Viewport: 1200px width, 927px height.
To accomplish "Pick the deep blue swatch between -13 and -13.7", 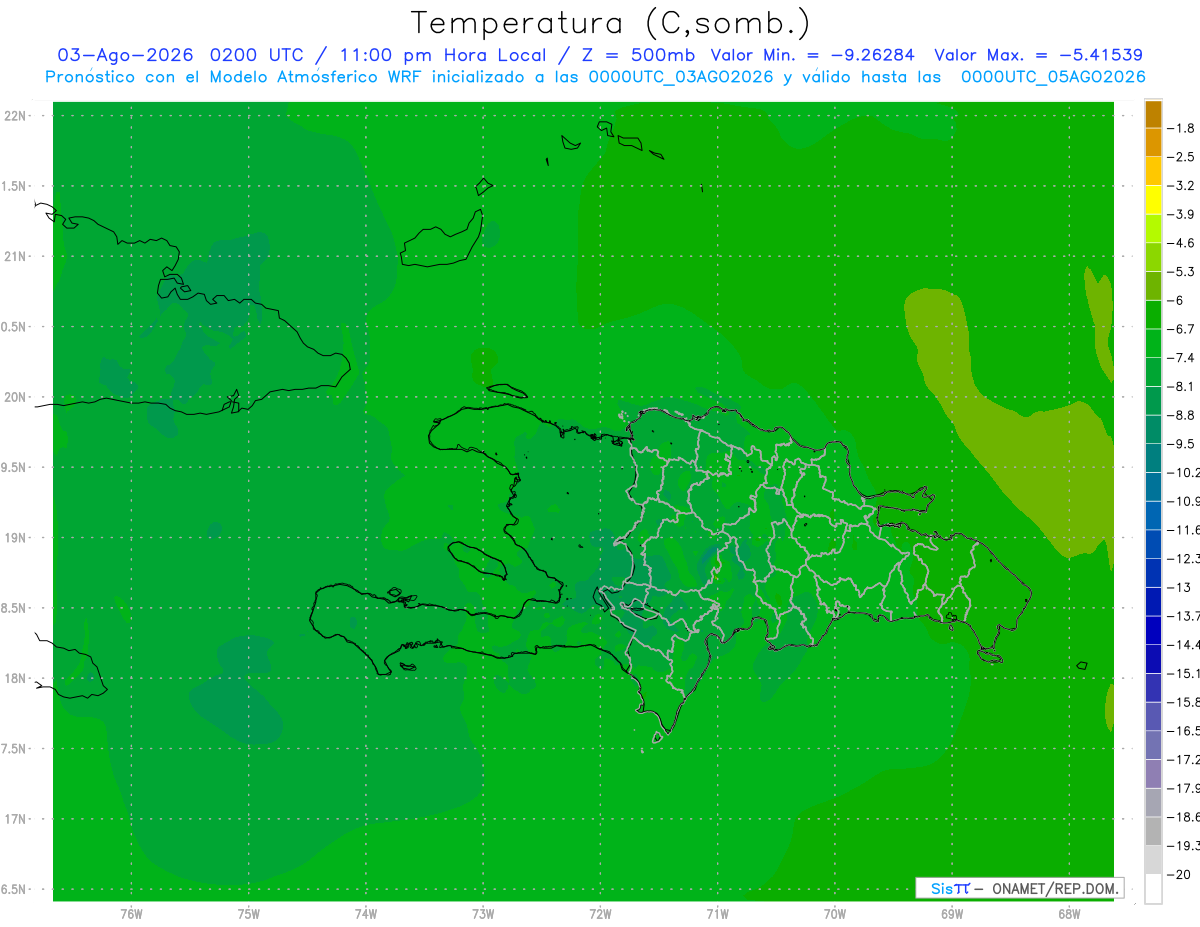I will coord(1153,601).
